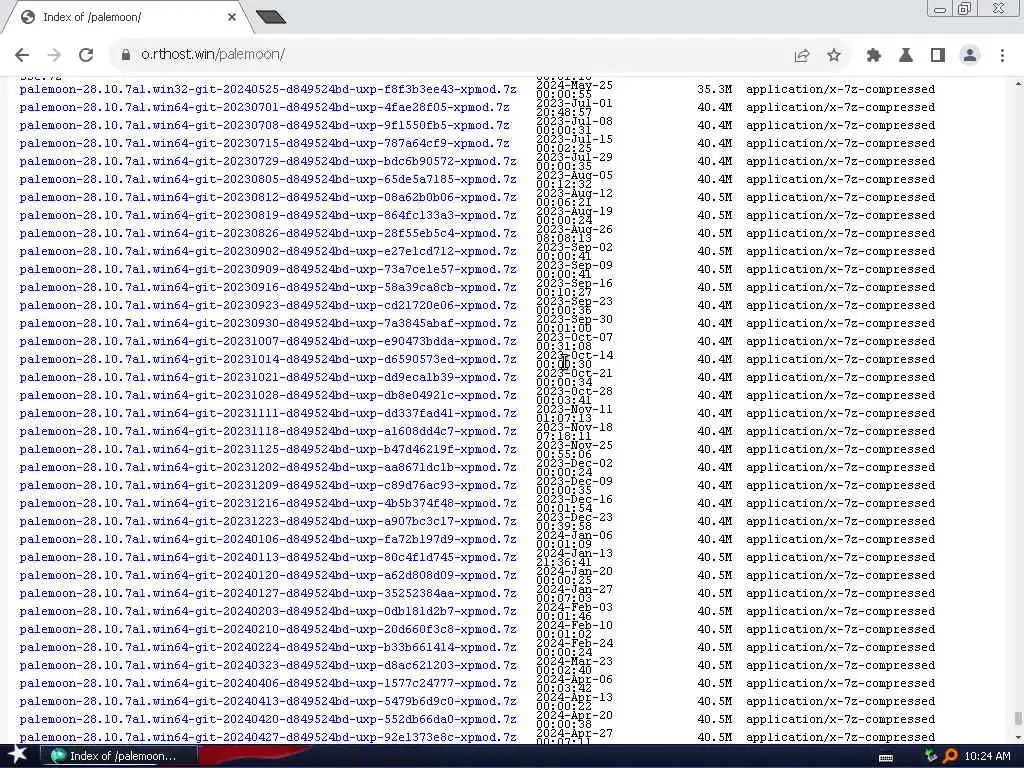Download win32-git-20240525 xpmod.7z file
The image size is (1024, 768).
(268, 89)
